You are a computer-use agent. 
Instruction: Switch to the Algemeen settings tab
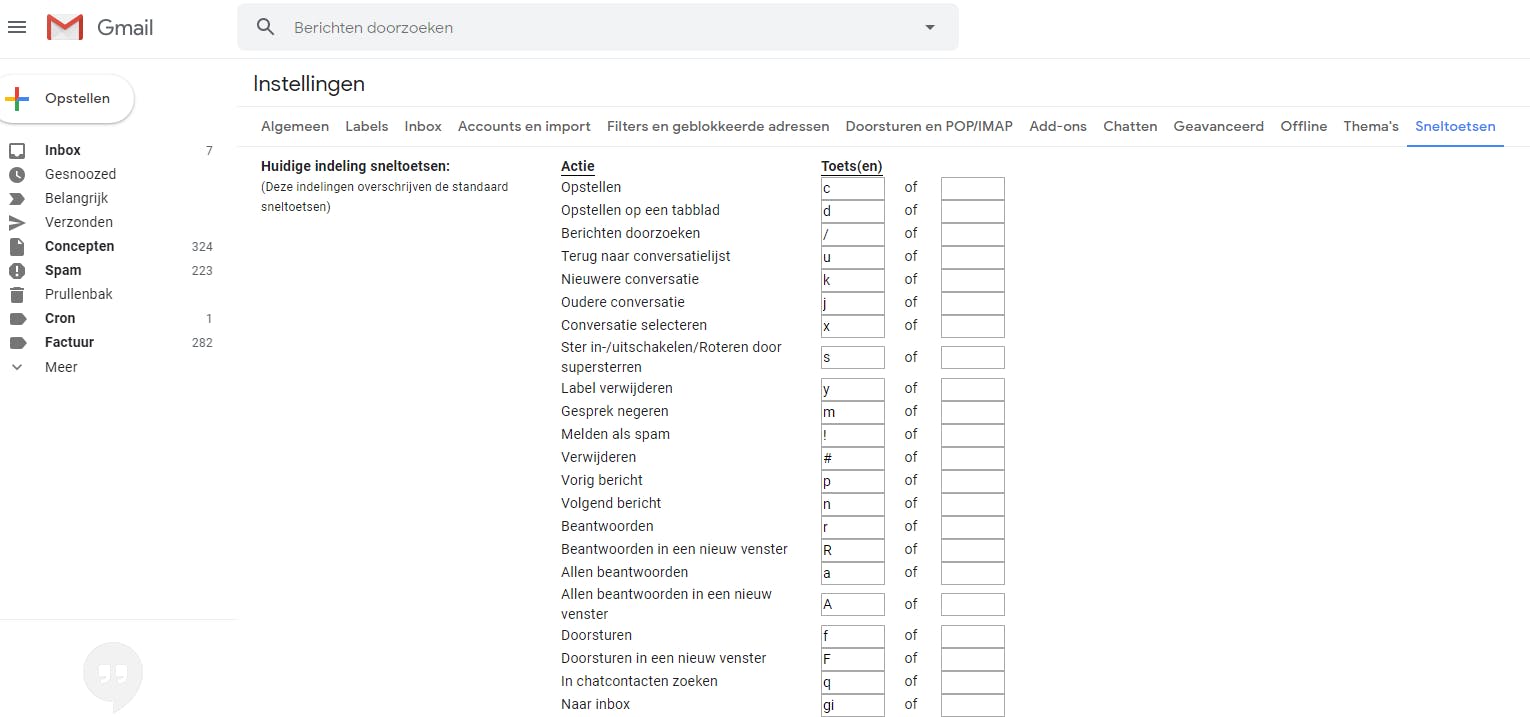295,126
